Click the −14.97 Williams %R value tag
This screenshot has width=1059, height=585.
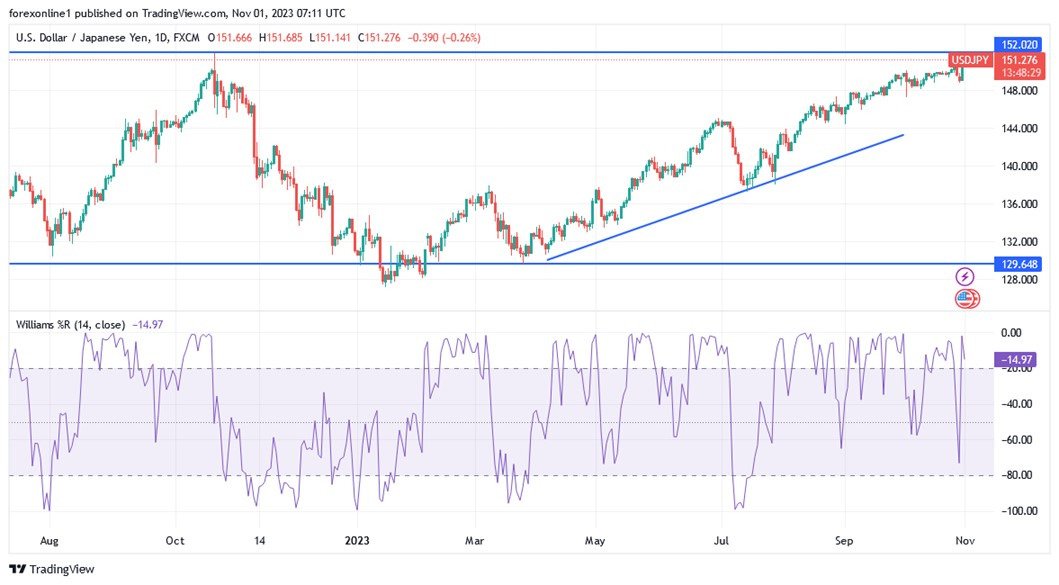1017,357
